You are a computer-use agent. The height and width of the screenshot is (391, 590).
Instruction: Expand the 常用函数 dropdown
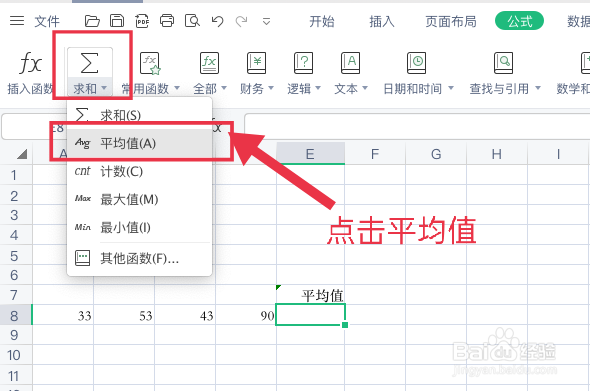pyautogui.click(x=176, y=89)
